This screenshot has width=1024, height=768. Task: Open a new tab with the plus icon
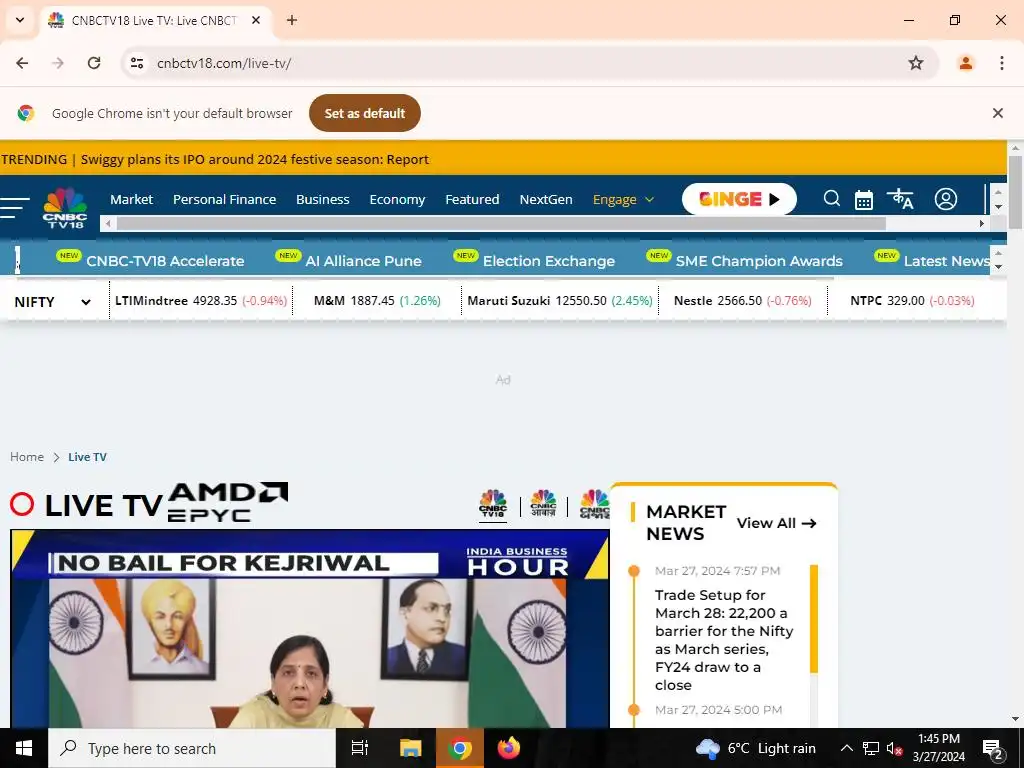coord(292,20)
